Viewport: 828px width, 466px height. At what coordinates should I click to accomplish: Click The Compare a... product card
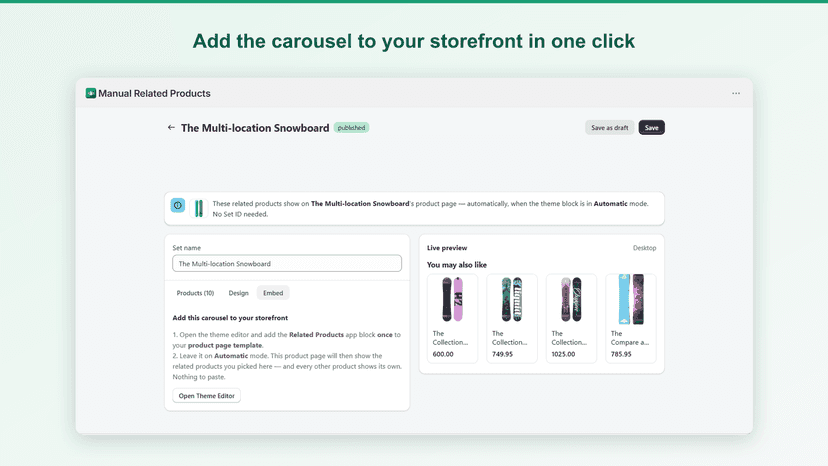coord(631,318)
